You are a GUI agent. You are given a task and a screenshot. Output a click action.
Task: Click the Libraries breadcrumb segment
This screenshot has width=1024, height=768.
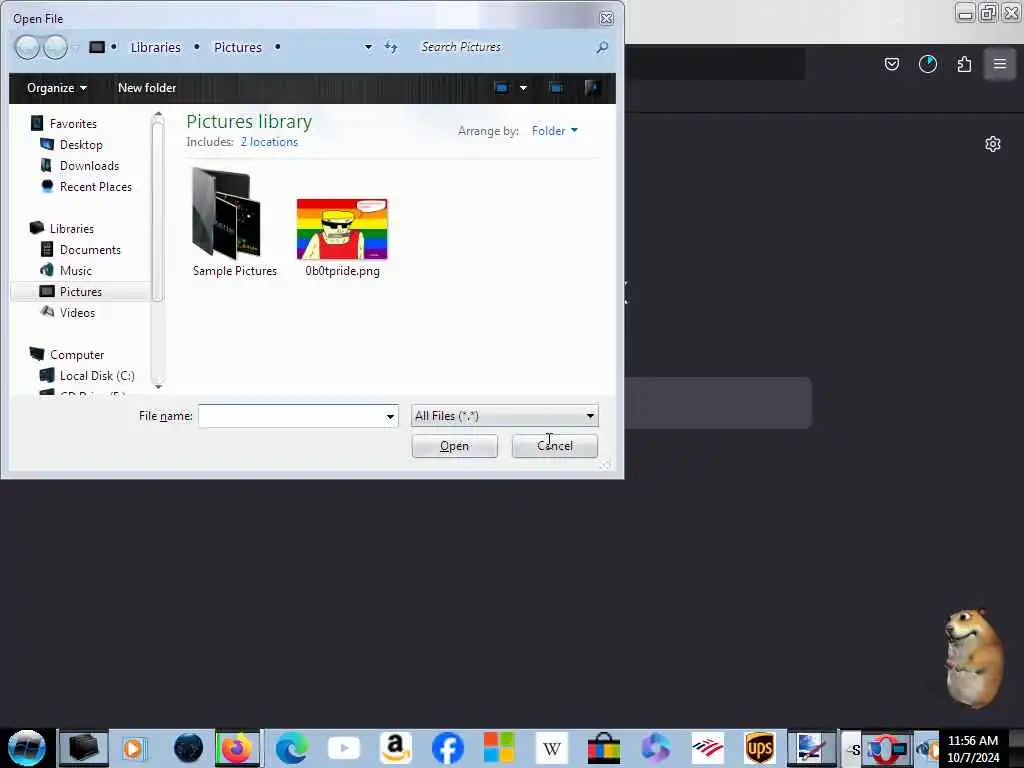155,47
